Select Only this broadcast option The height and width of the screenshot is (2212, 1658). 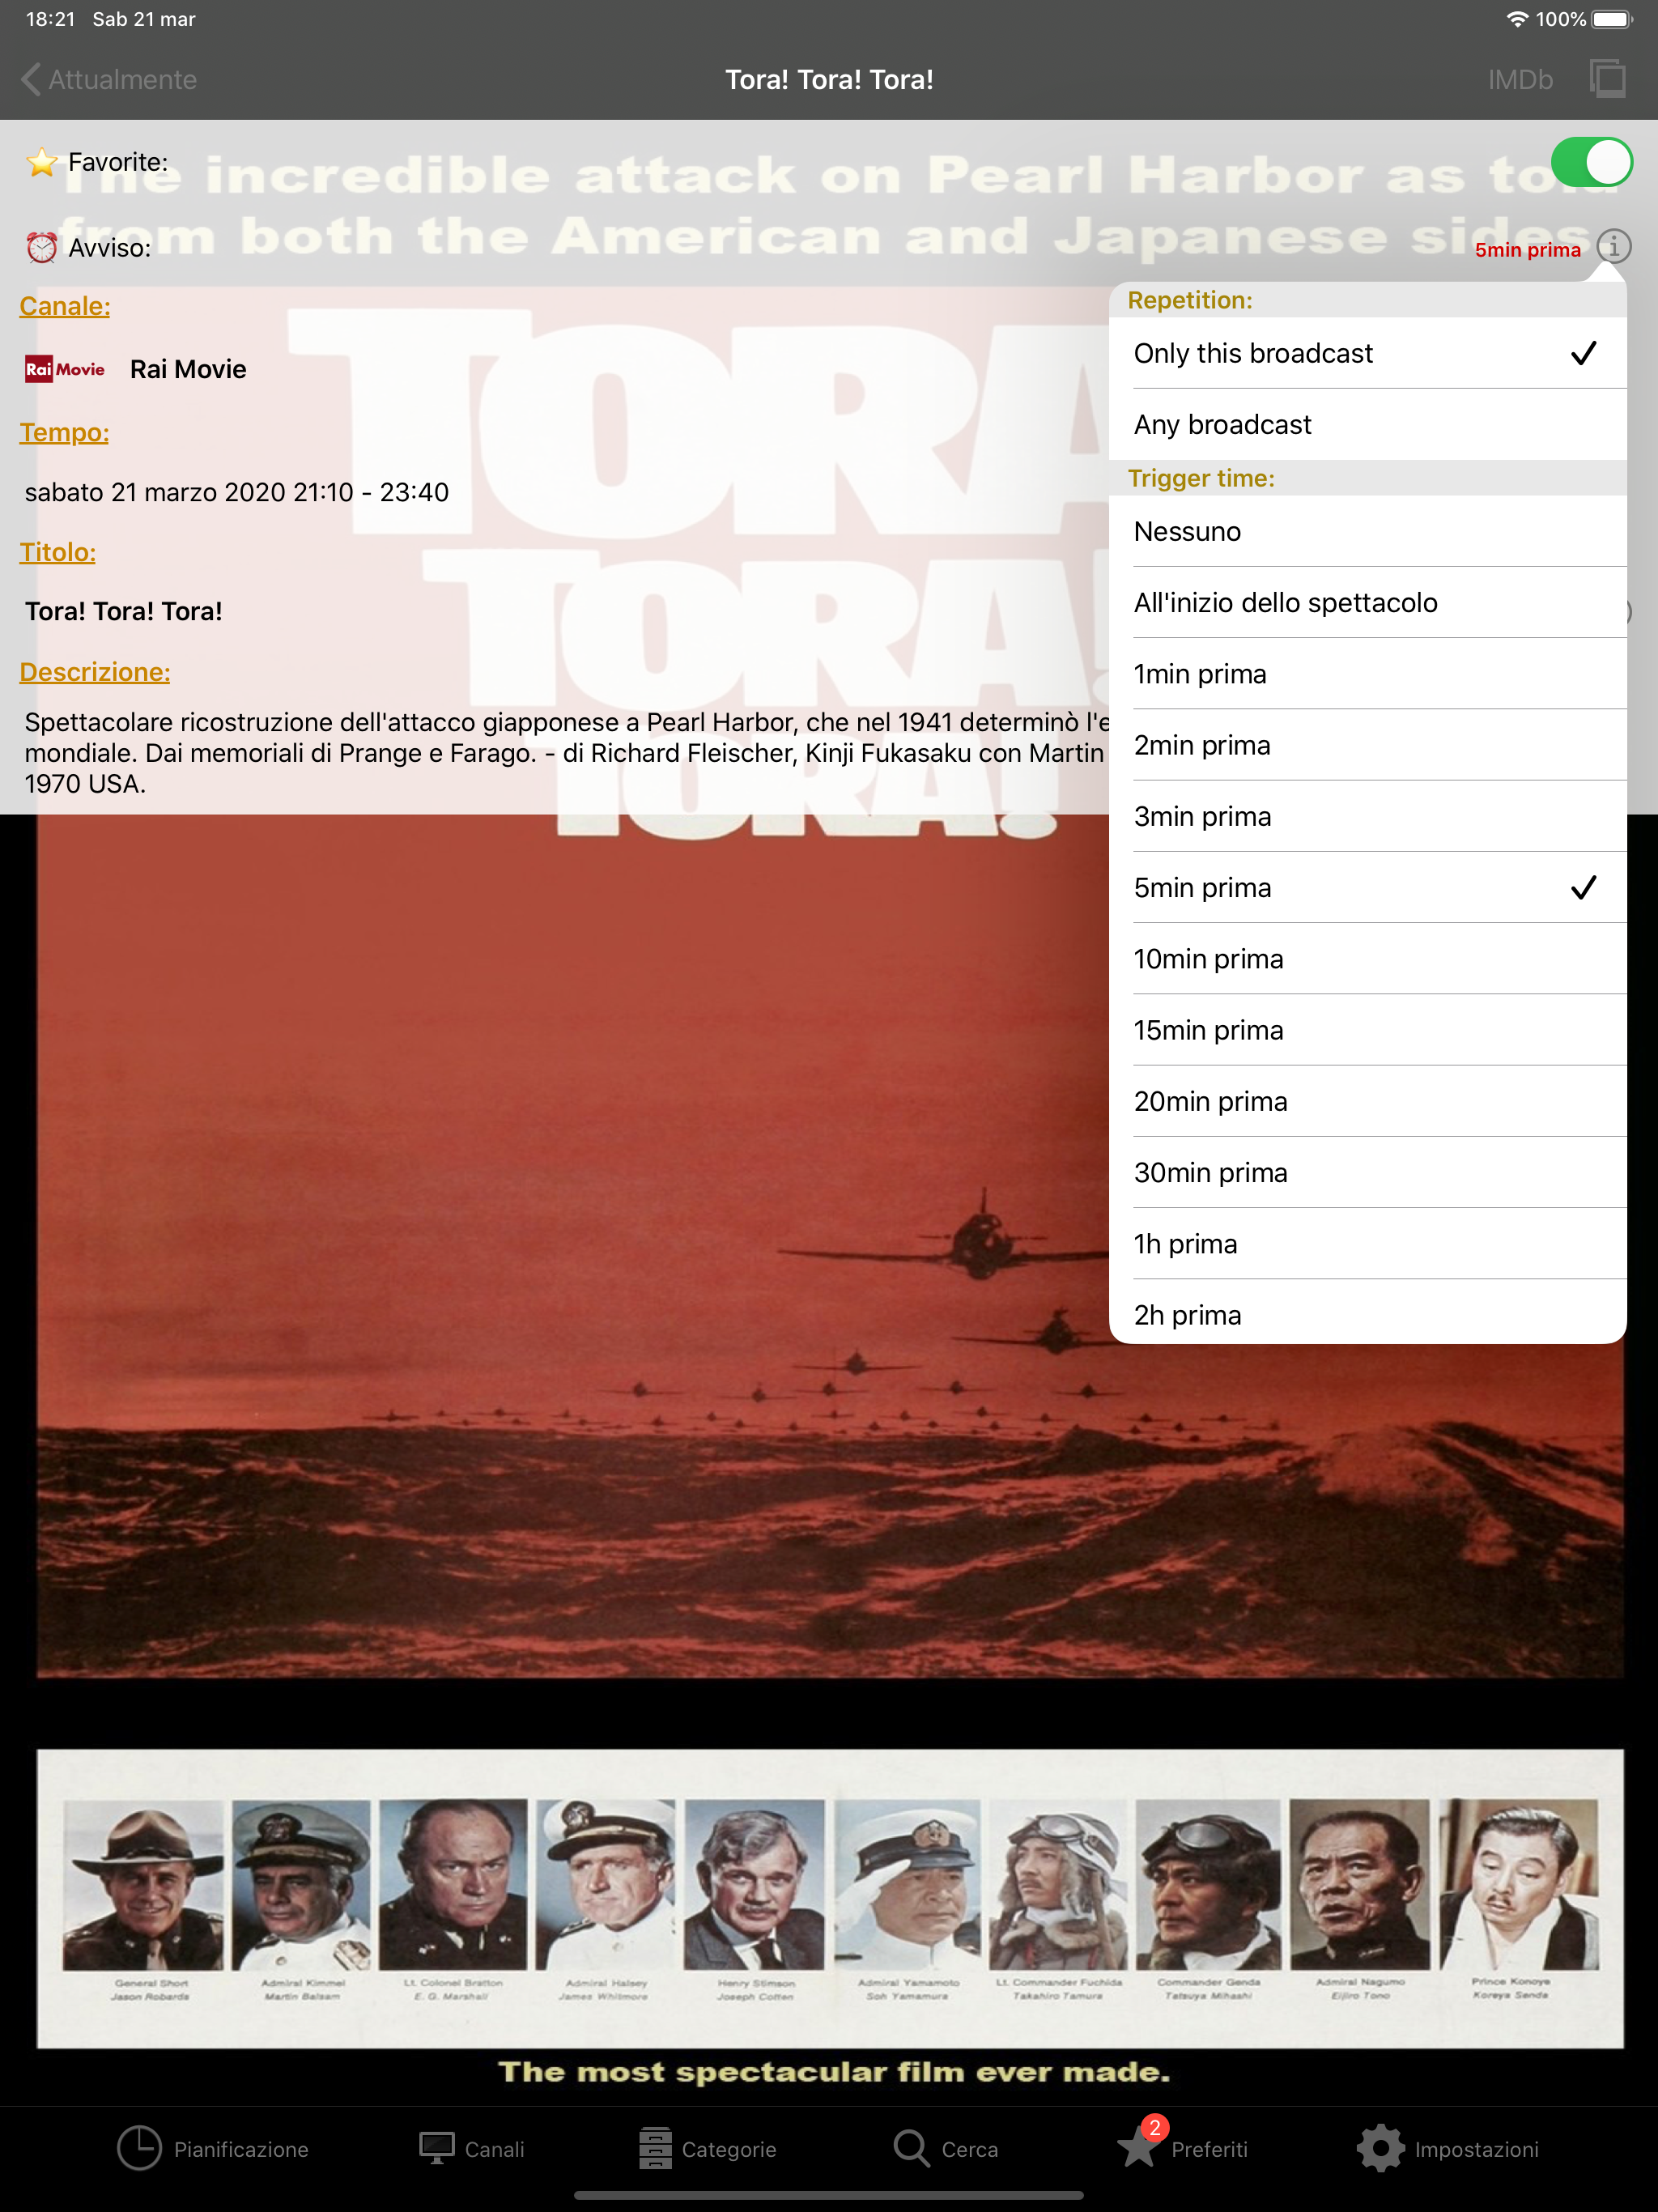[1366, 353]
